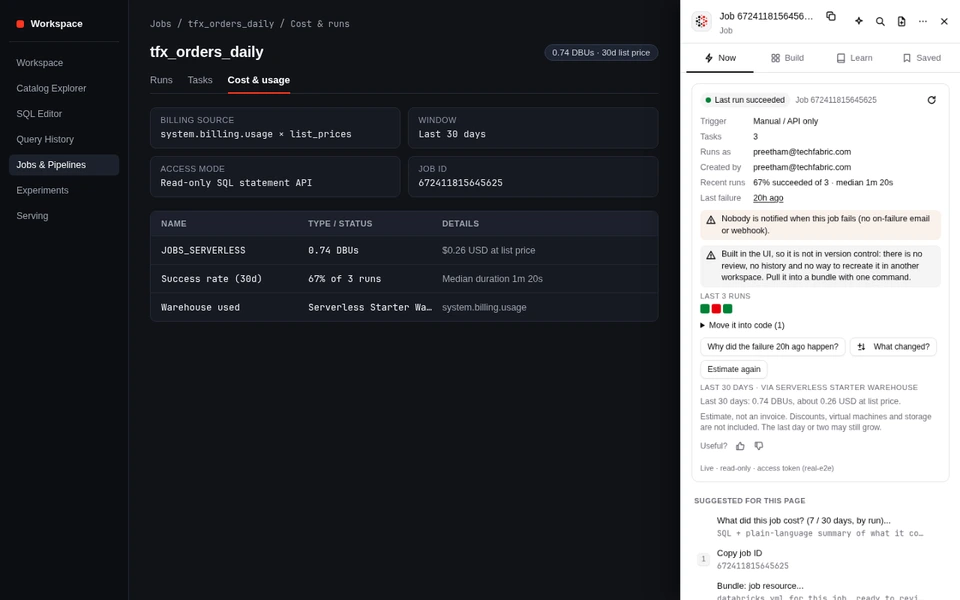
Task: Click the 'Estimate again' button
Action: tap(733, 369)
